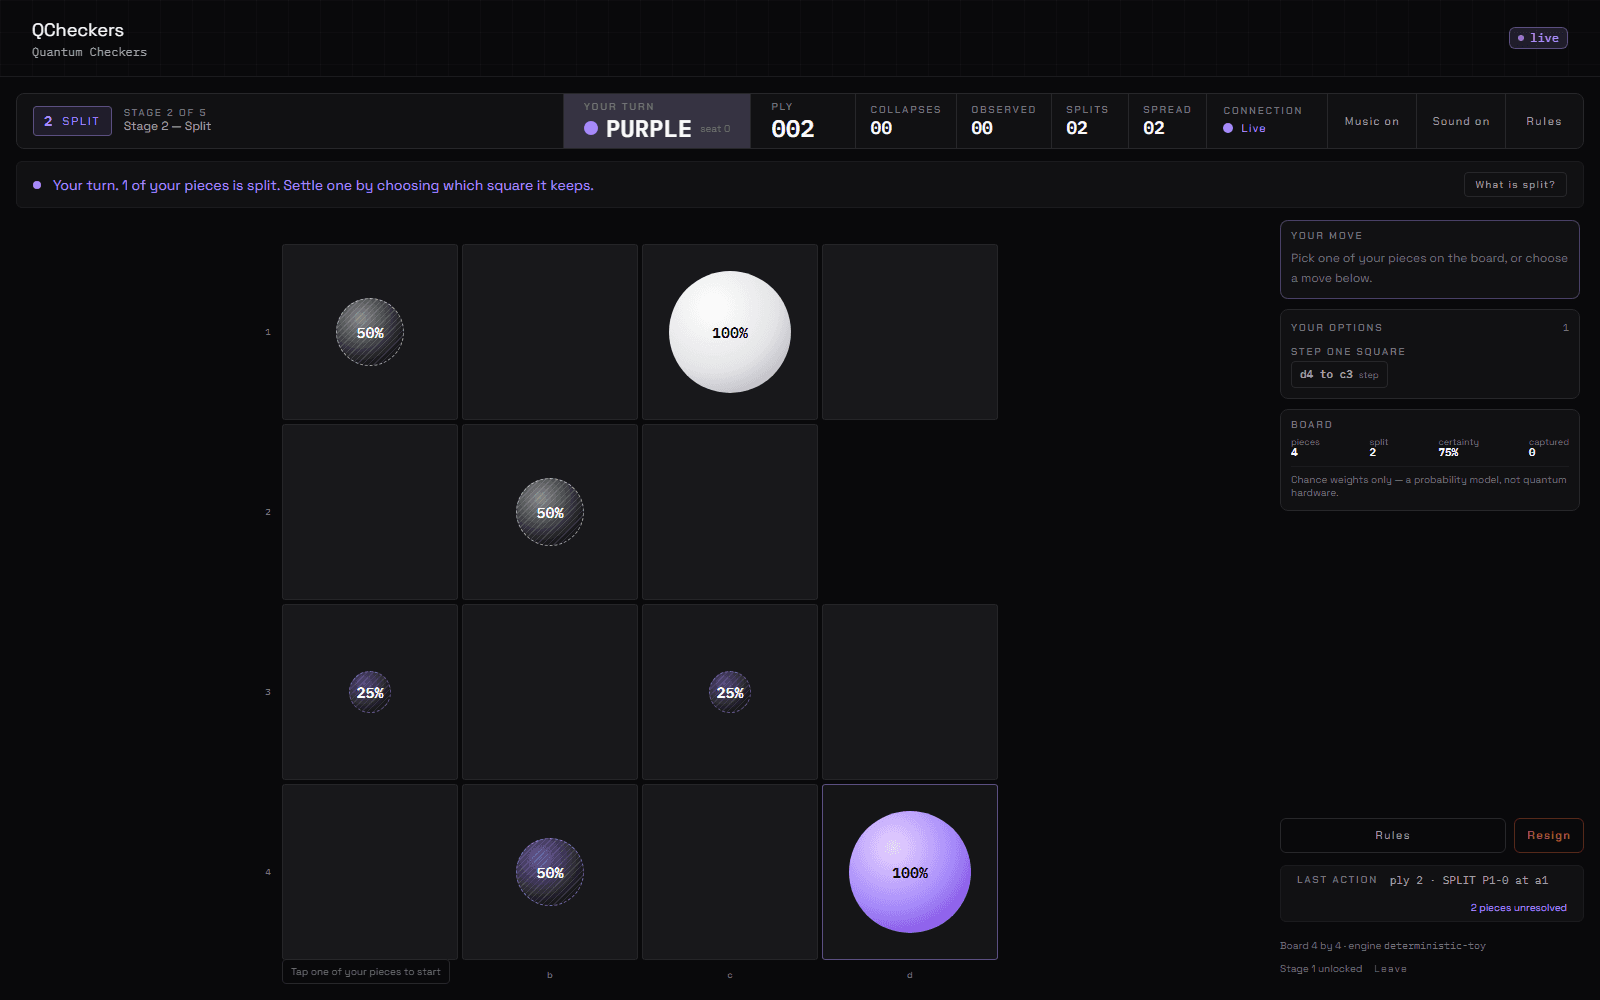1600x1000 pixels.
Task: Click the live status badge in the header
Action: pos(1538,38)
